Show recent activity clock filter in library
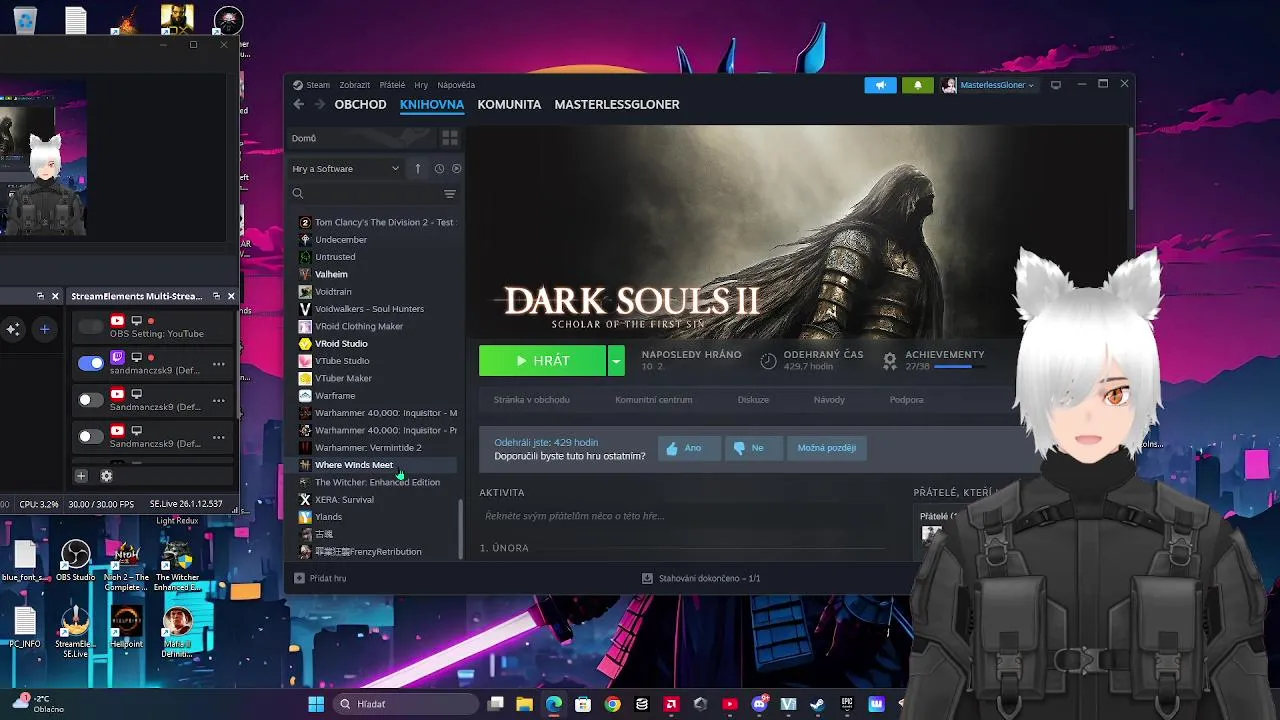1280x720 pixels. (x=439, y=169)
